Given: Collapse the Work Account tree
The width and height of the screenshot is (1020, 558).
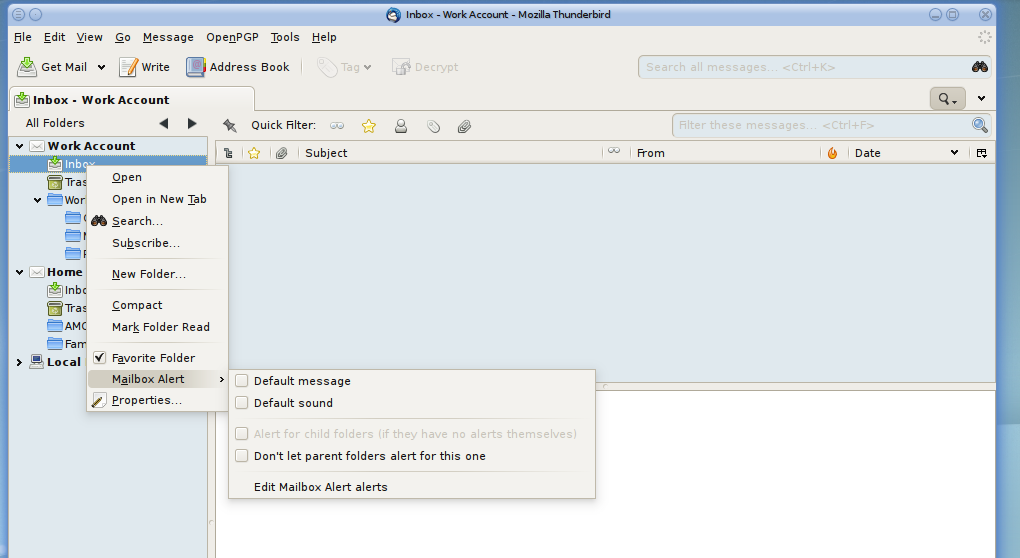Looking at the screenshot, I should click(20, 146).
